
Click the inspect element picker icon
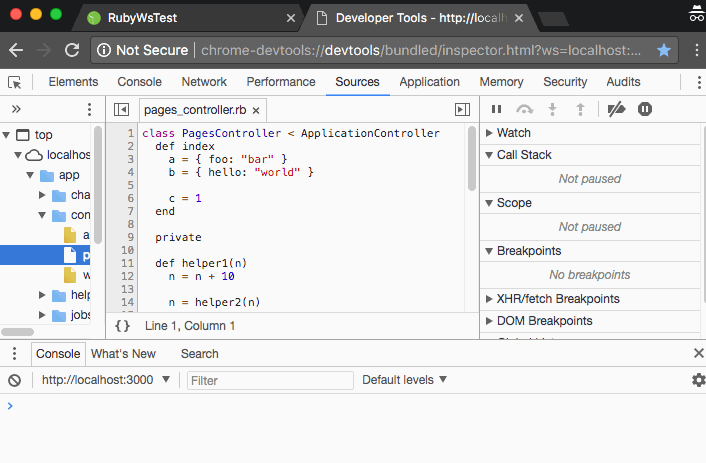14,82
